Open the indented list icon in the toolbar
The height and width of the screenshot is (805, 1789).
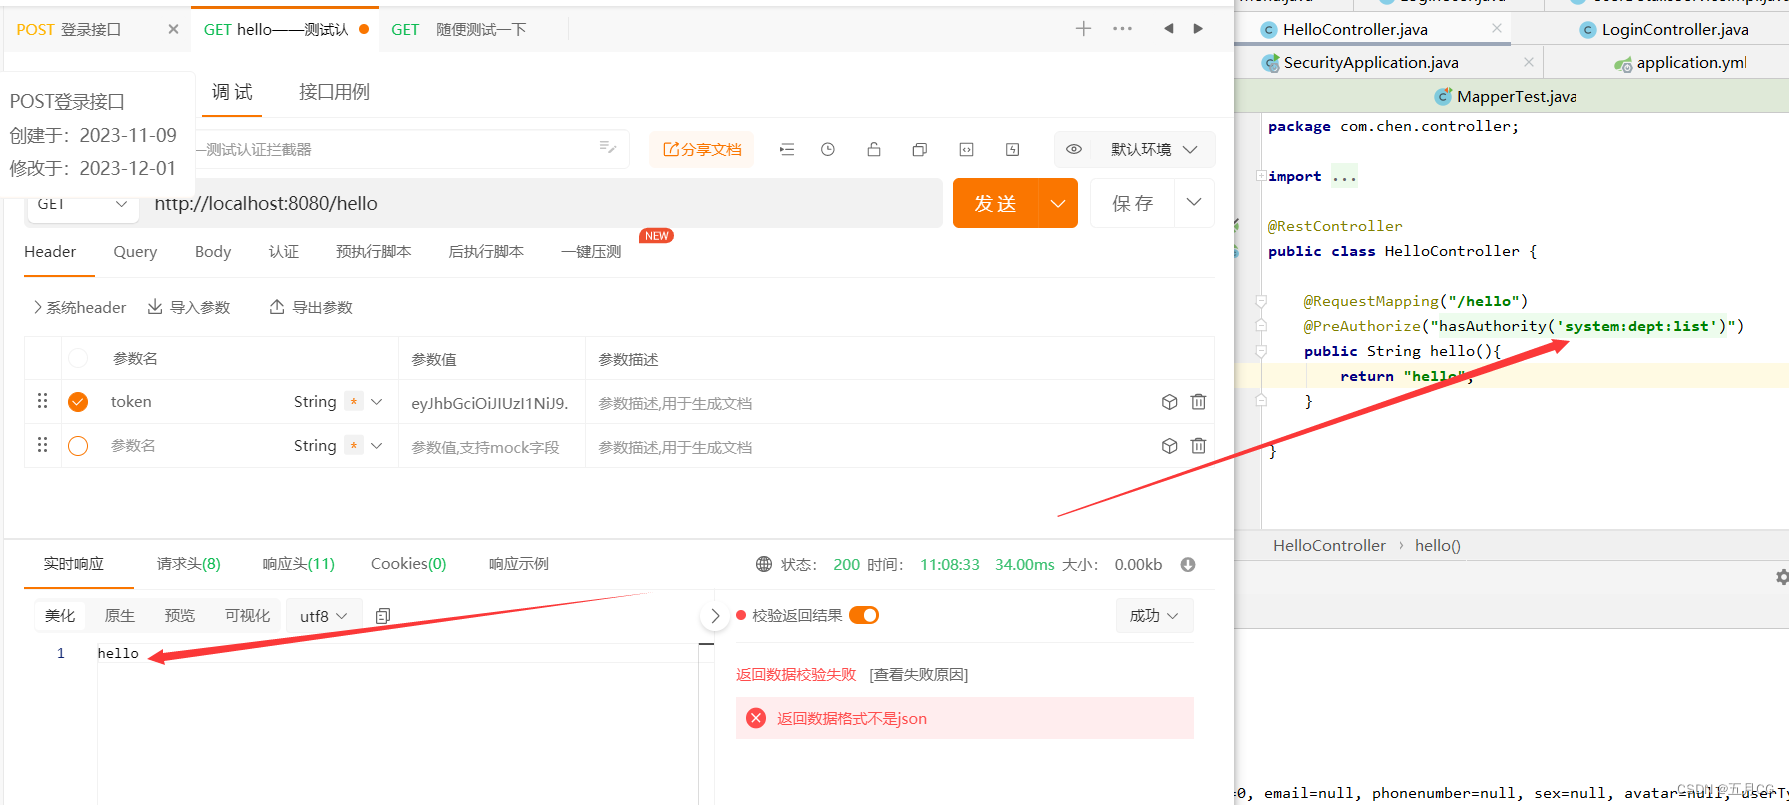787,149
